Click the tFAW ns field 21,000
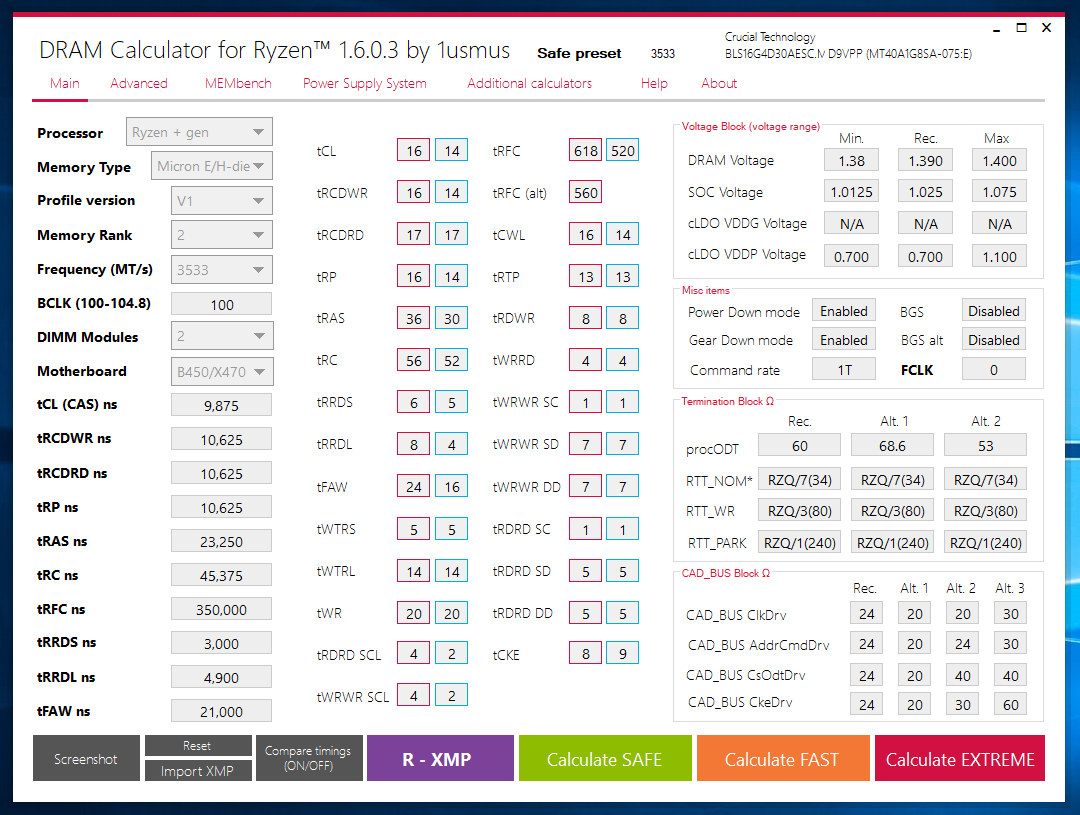Image resolution: width=1080 pixels, height=815 pixels. (222, 711)
